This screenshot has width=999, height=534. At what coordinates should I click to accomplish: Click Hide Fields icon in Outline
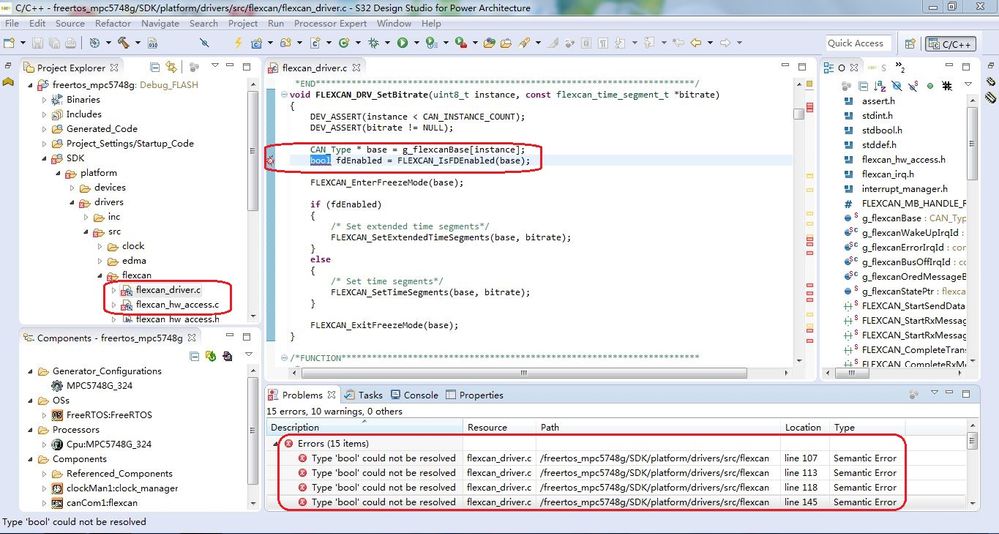click(896, 86)
